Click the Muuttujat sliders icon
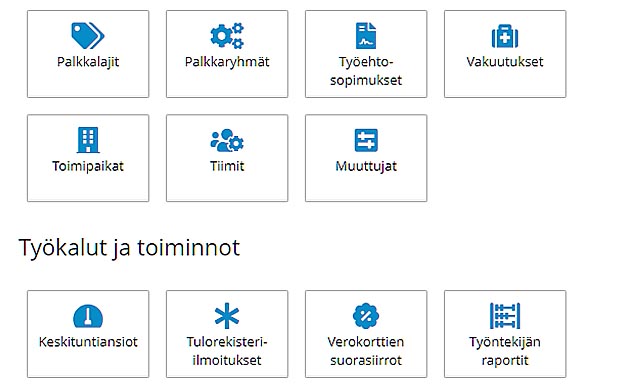The image size is (640, 385). coord(366,140)
